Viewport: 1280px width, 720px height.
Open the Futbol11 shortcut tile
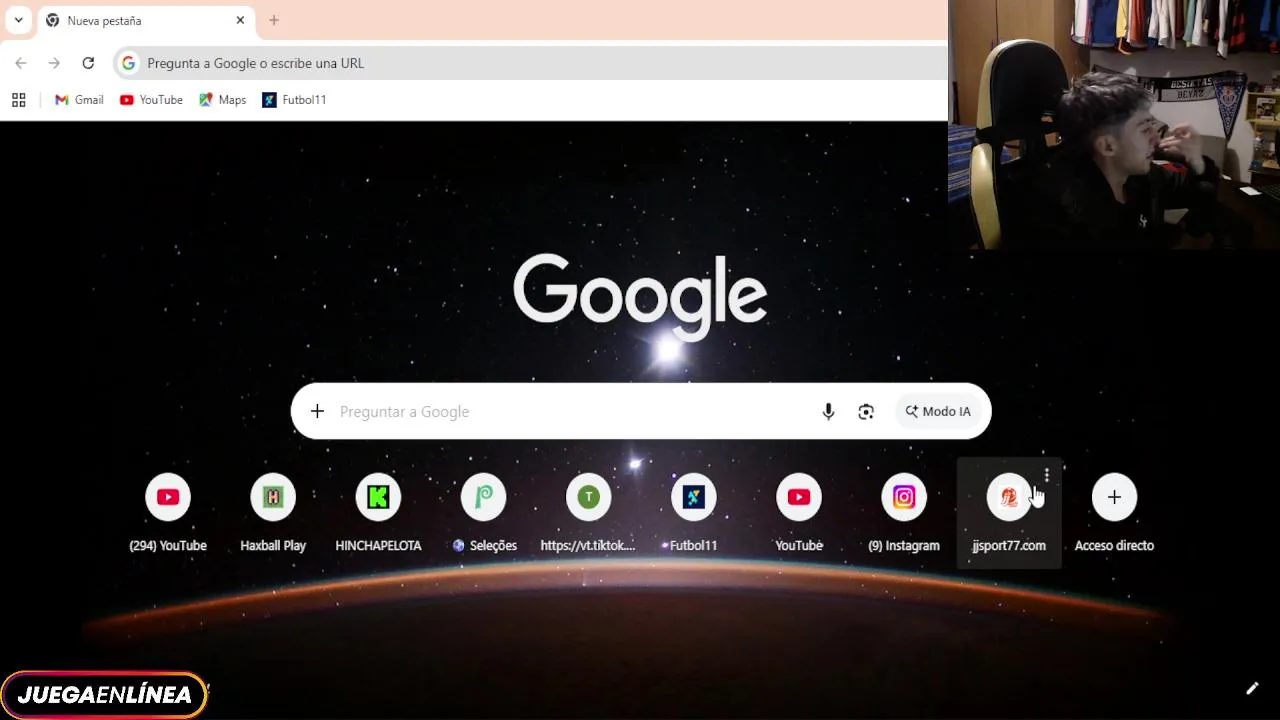click(x=693, y=512)
